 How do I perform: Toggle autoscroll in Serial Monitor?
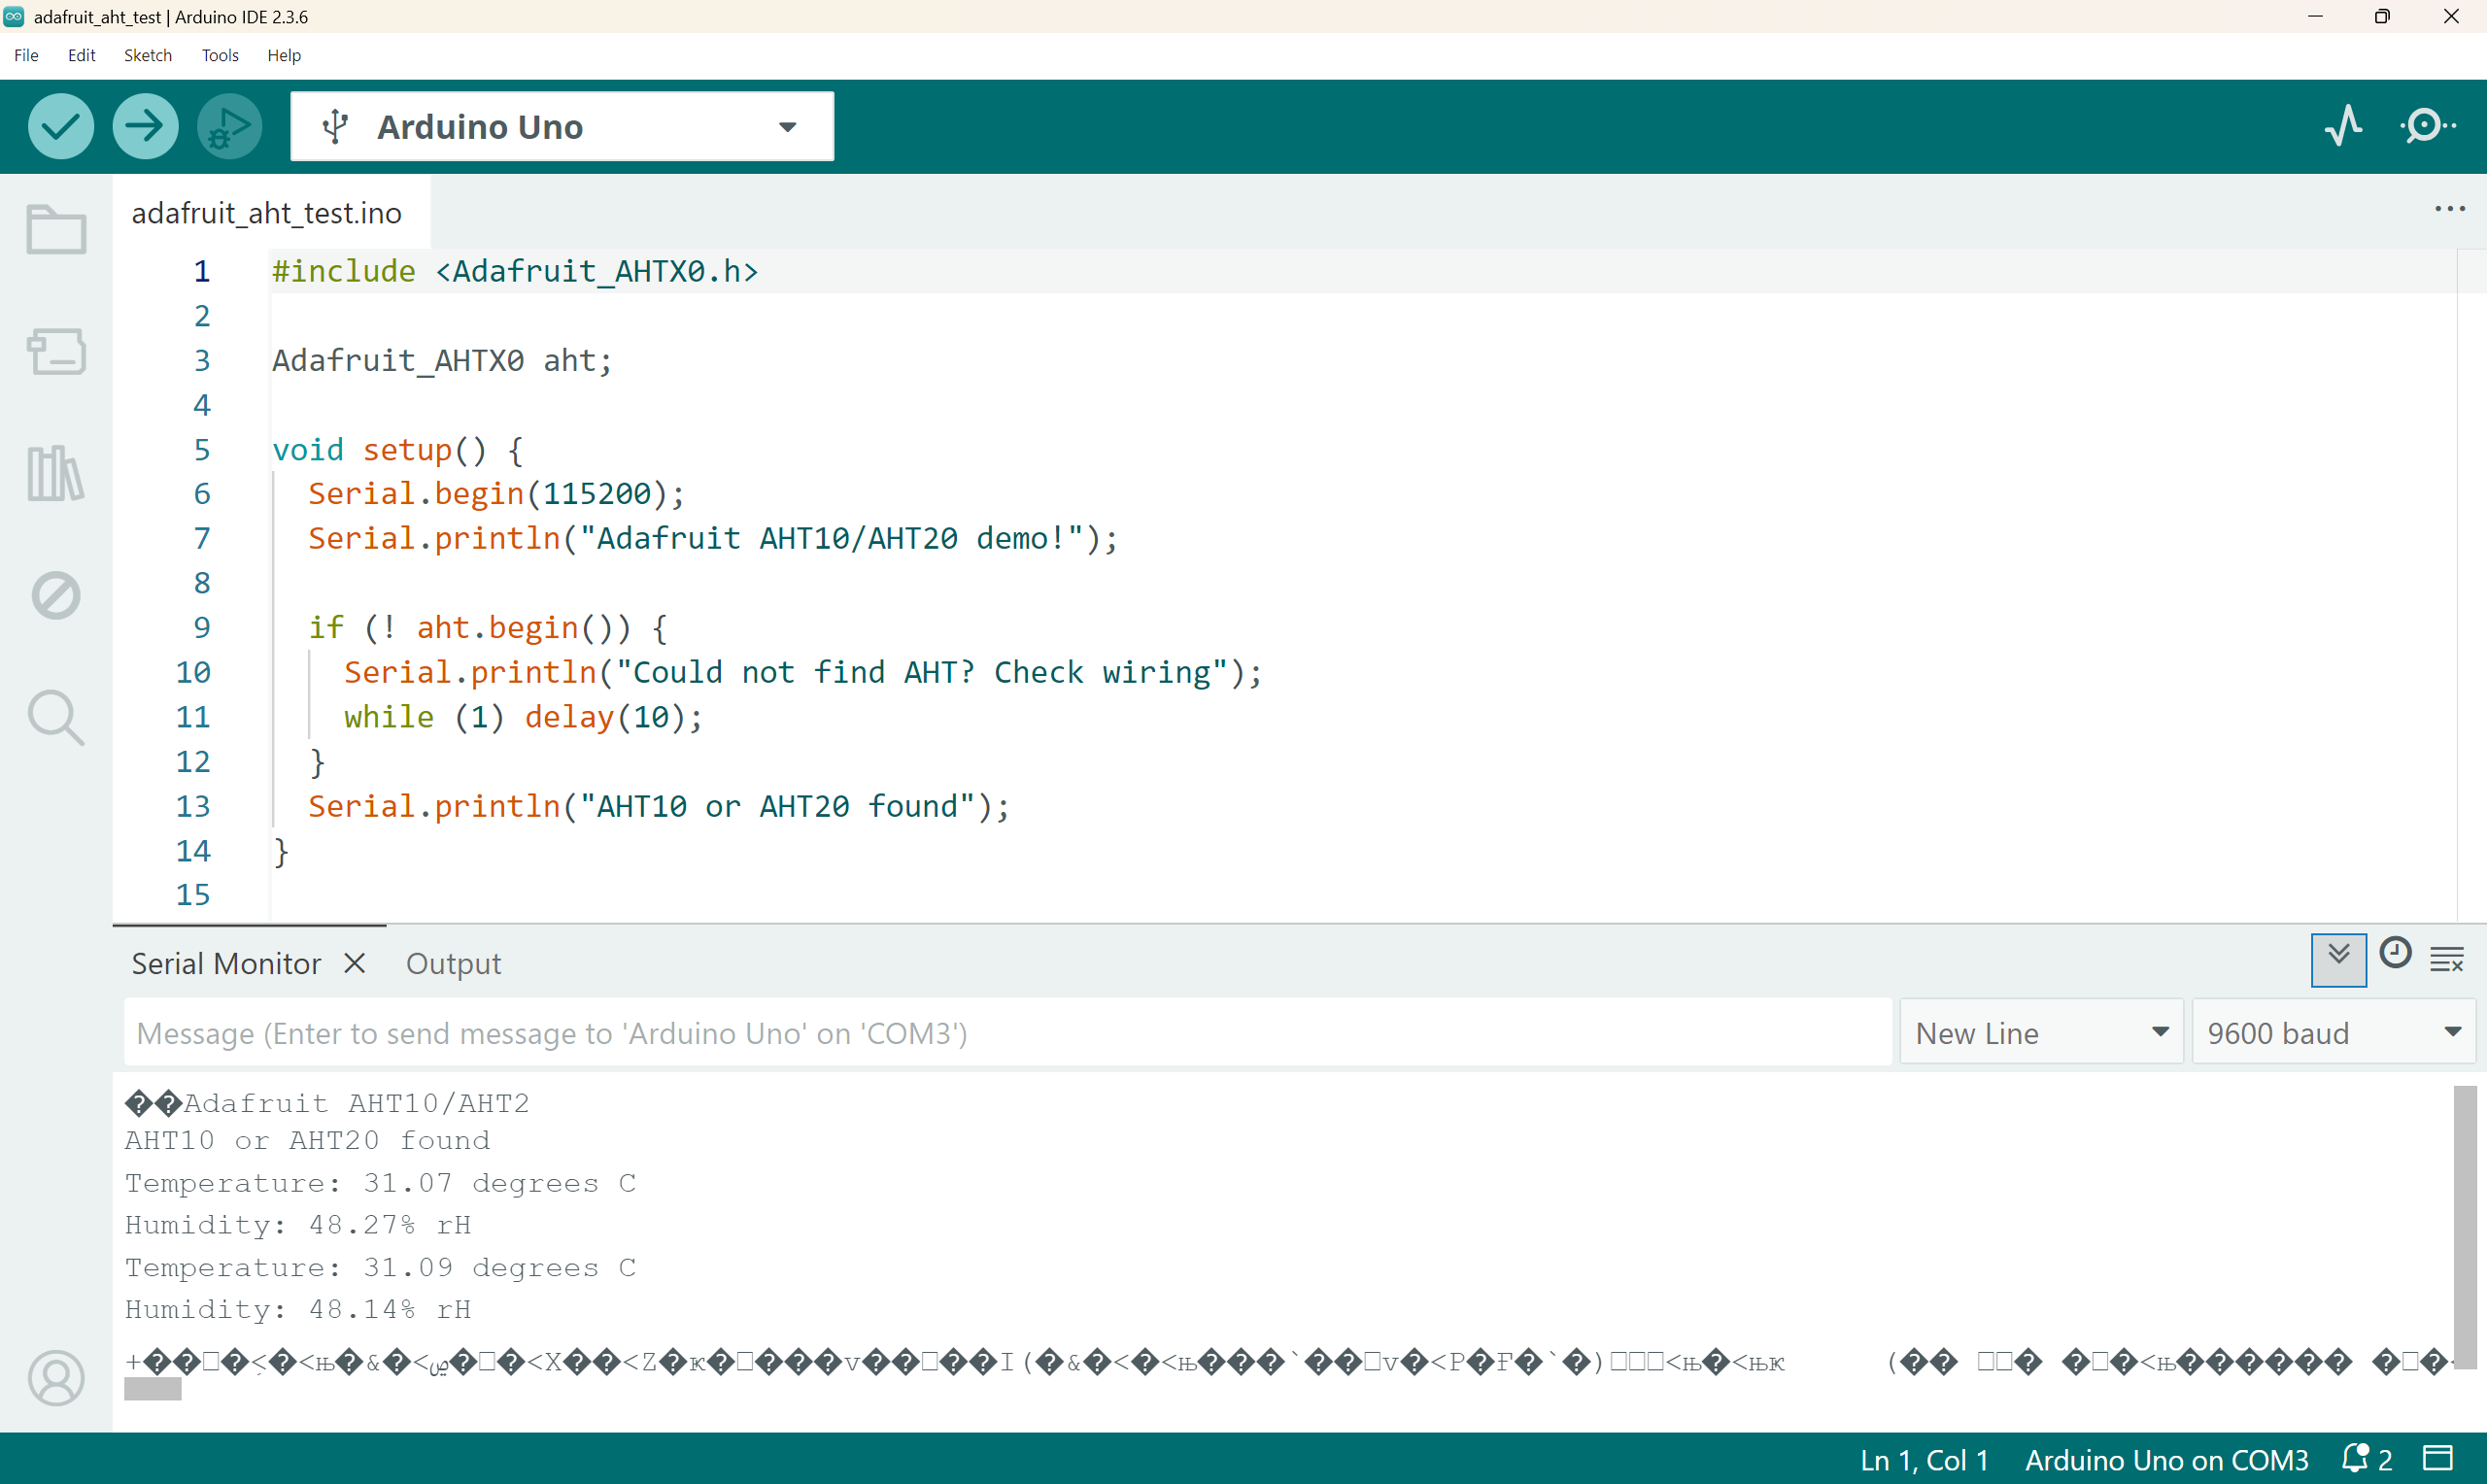[2337, 958]
